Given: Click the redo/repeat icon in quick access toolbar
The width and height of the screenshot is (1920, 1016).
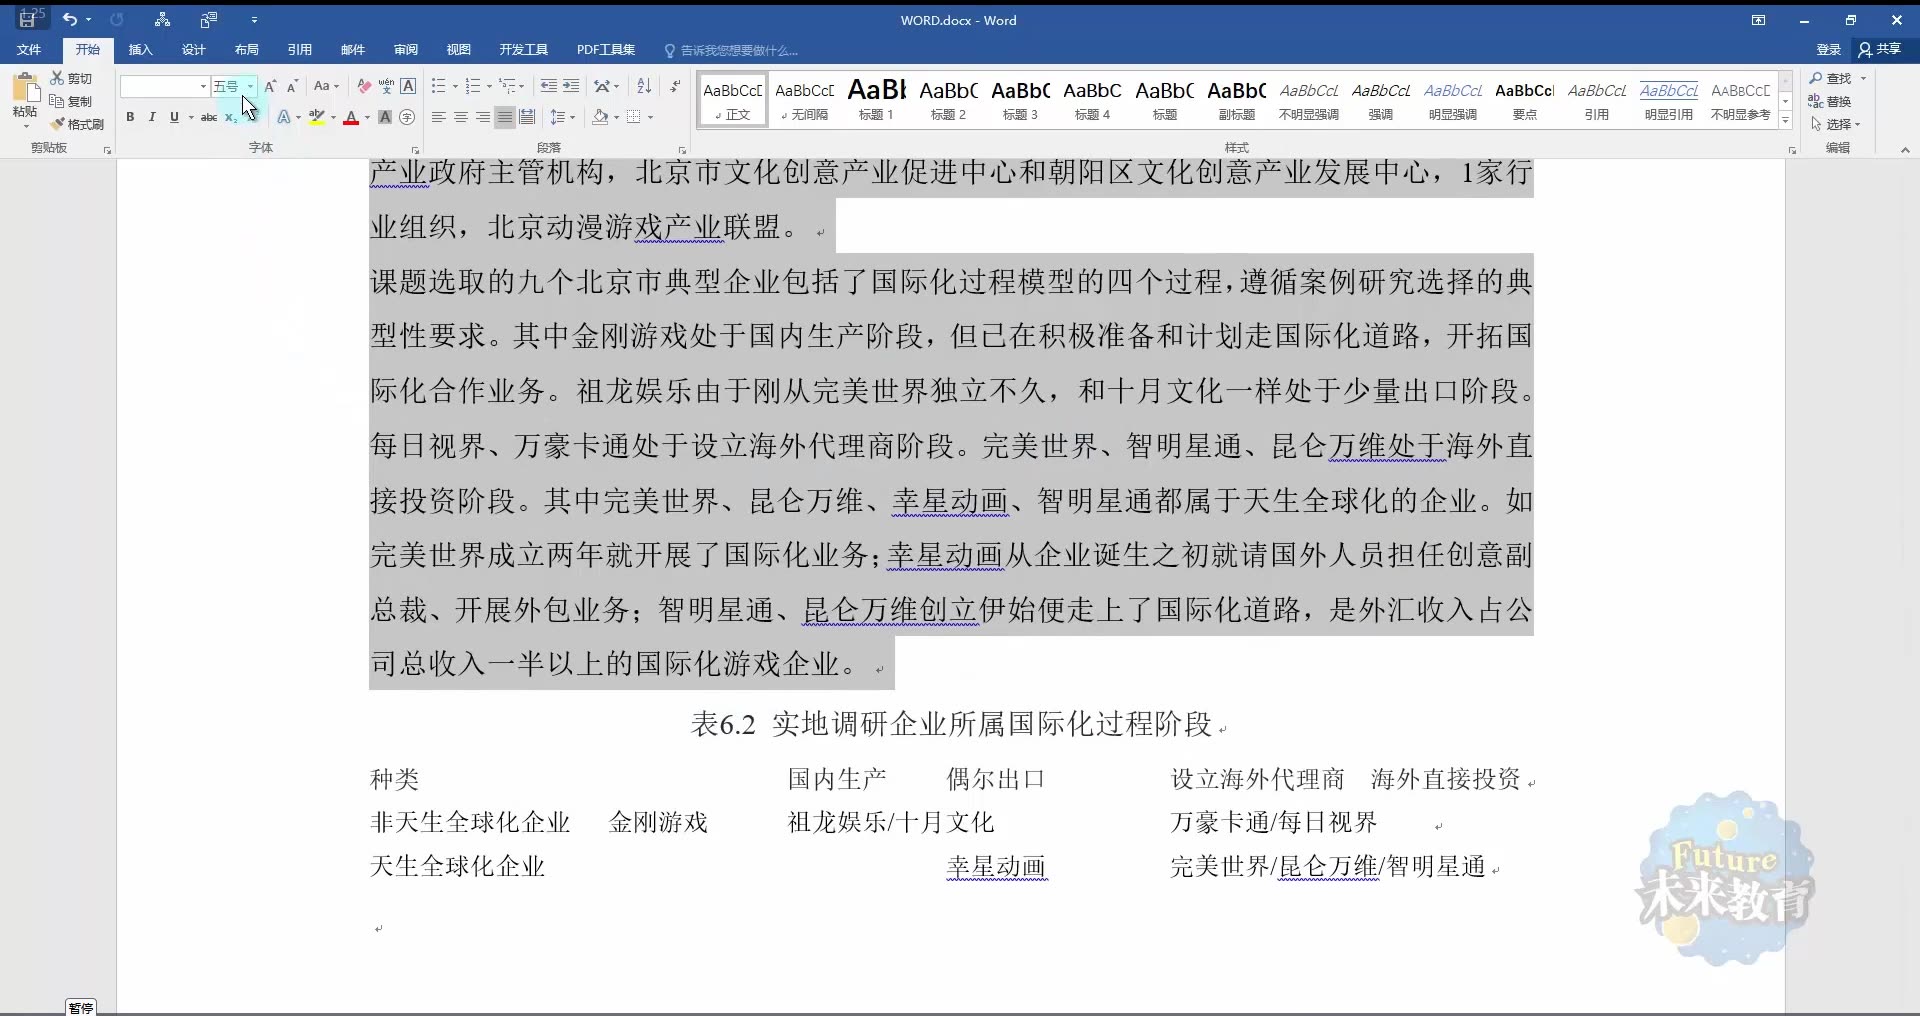Looking at the screenshot, I should [x=117, y=19].
